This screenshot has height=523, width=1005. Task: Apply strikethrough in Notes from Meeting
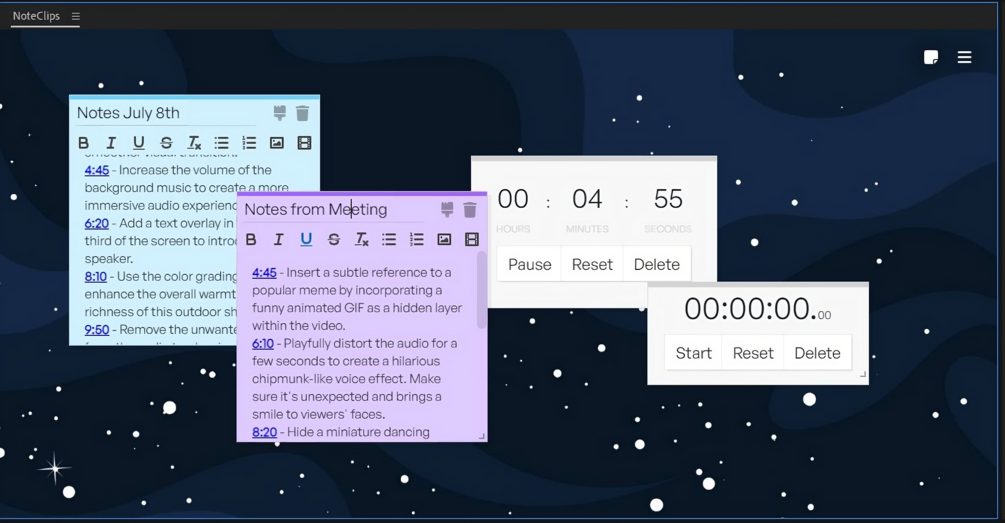[334, 240]
